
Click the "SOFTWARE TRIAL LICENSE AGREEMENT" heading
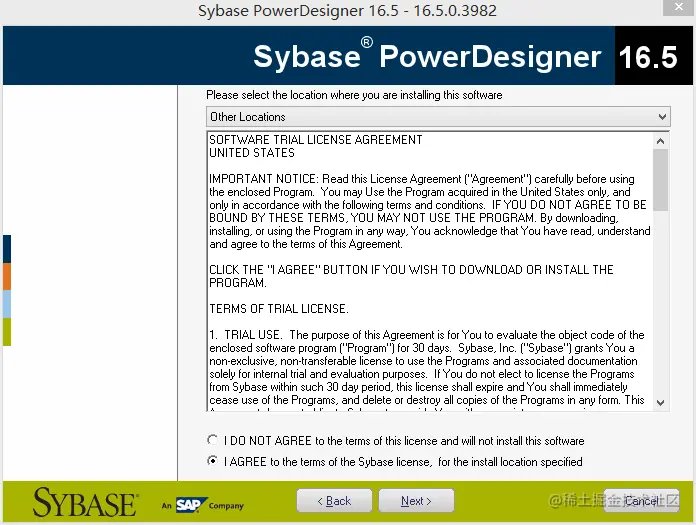(x=316, y=140)
